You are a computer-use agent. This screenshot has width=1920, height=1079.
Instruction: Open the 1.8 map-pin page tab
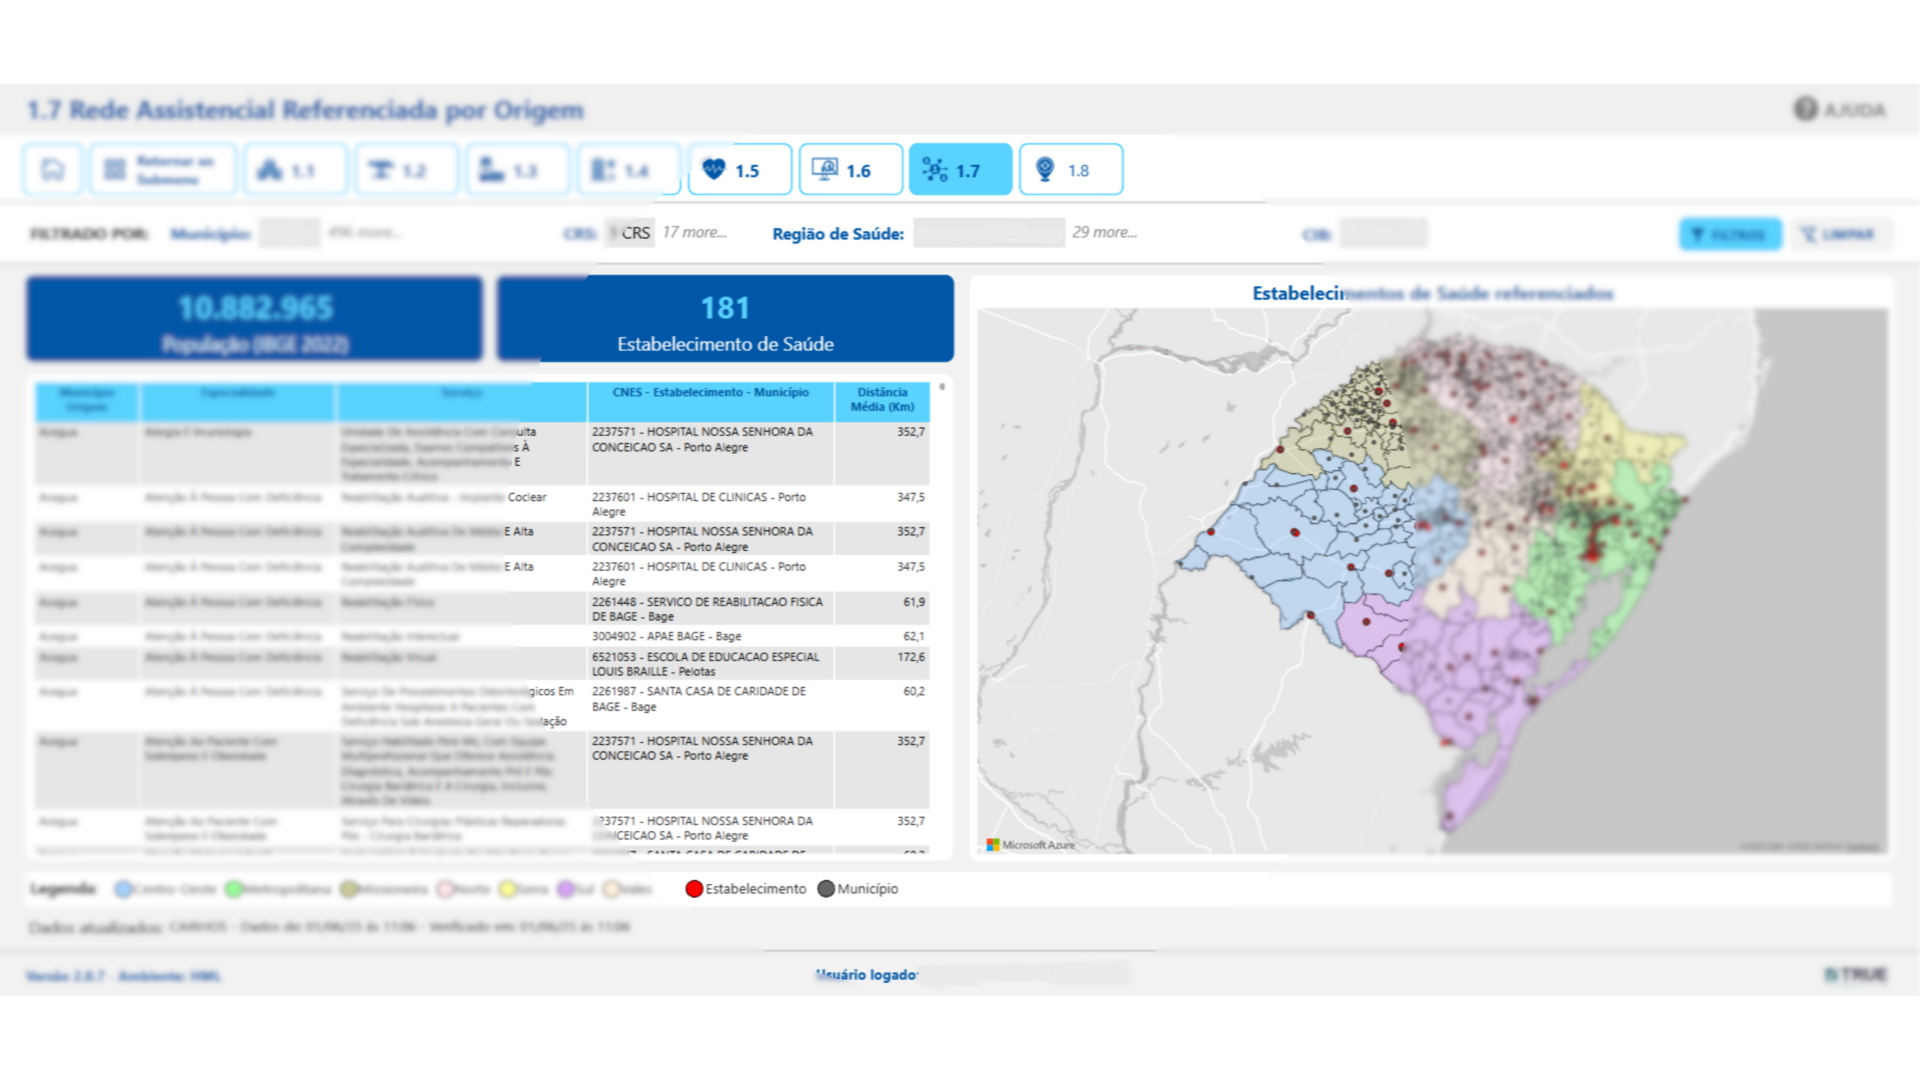1070,170
